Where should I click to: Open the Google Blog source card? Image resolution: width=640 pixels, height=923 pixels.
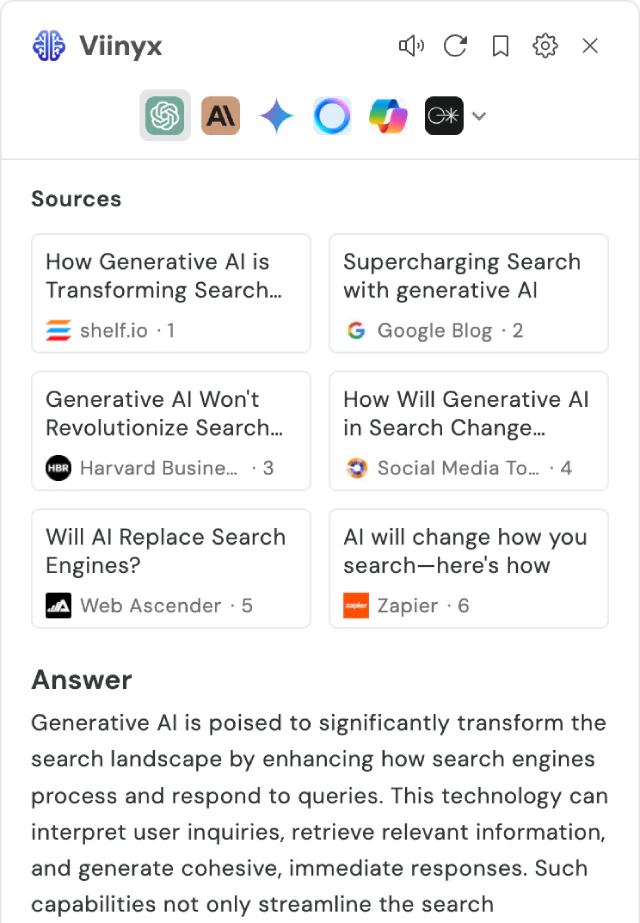[x=468, y=293]
